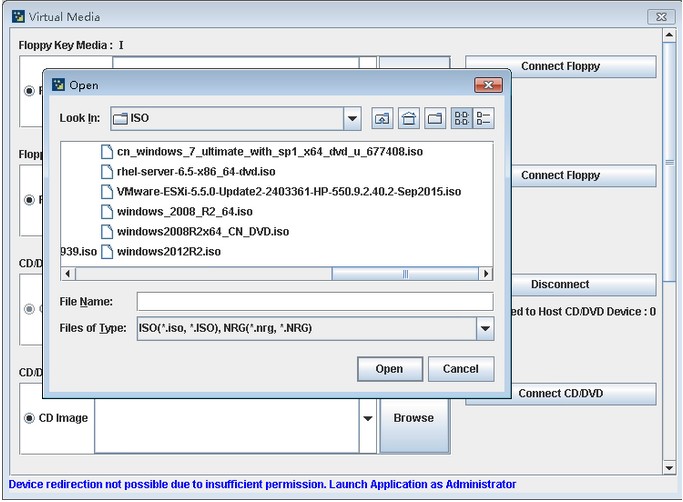Viewport: 683px width, 502px height.
Task: Click ISO folder icon in Look In
Action: pos(120,119)
